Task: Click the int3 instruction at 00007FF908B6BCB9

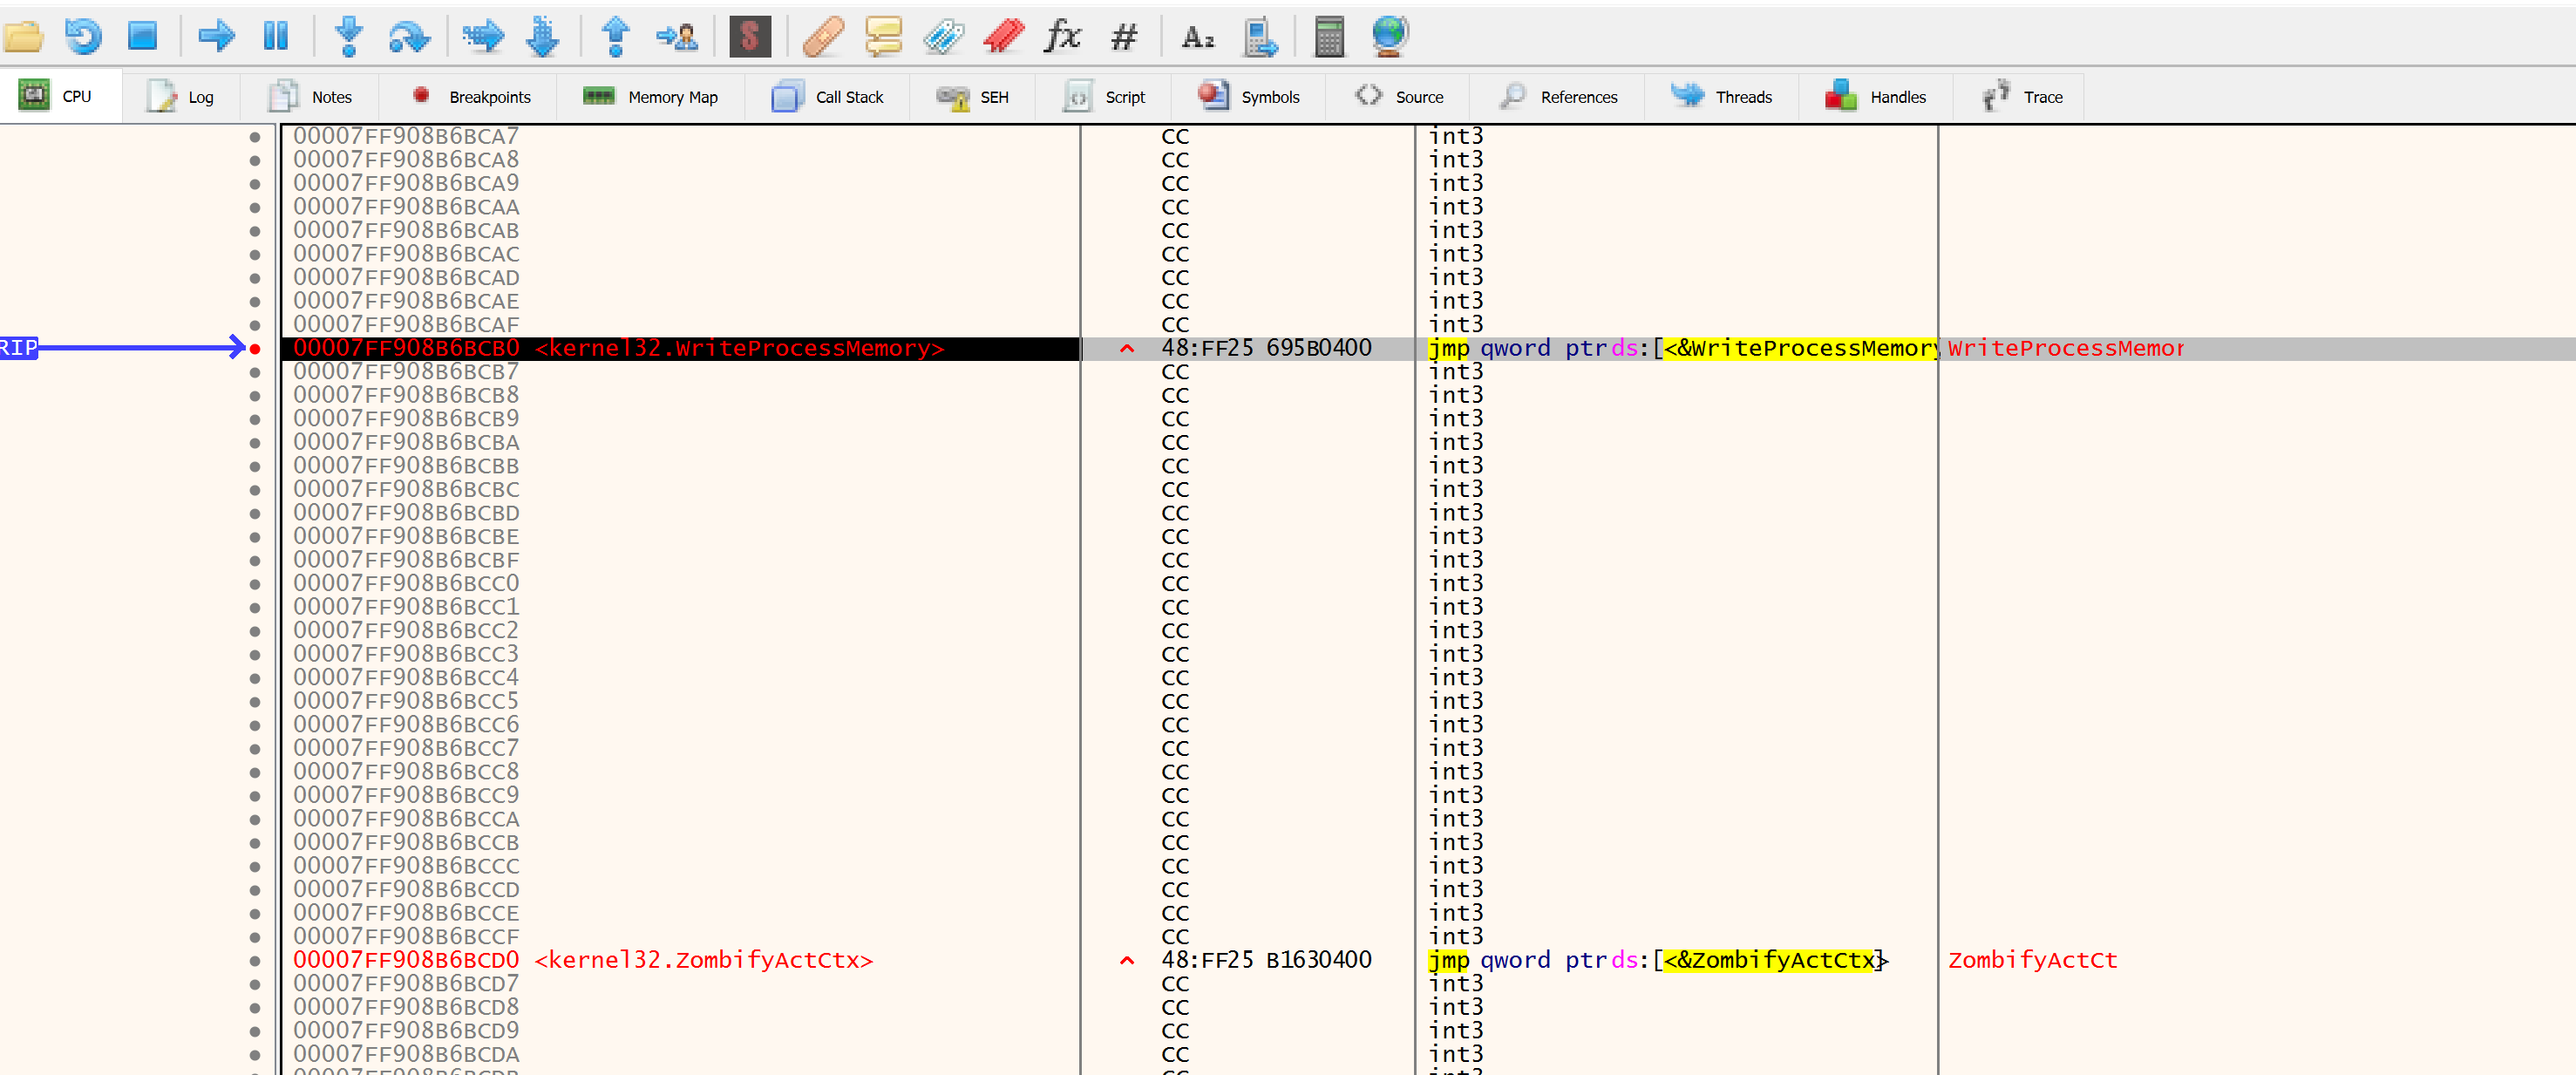Action: 1456,419
